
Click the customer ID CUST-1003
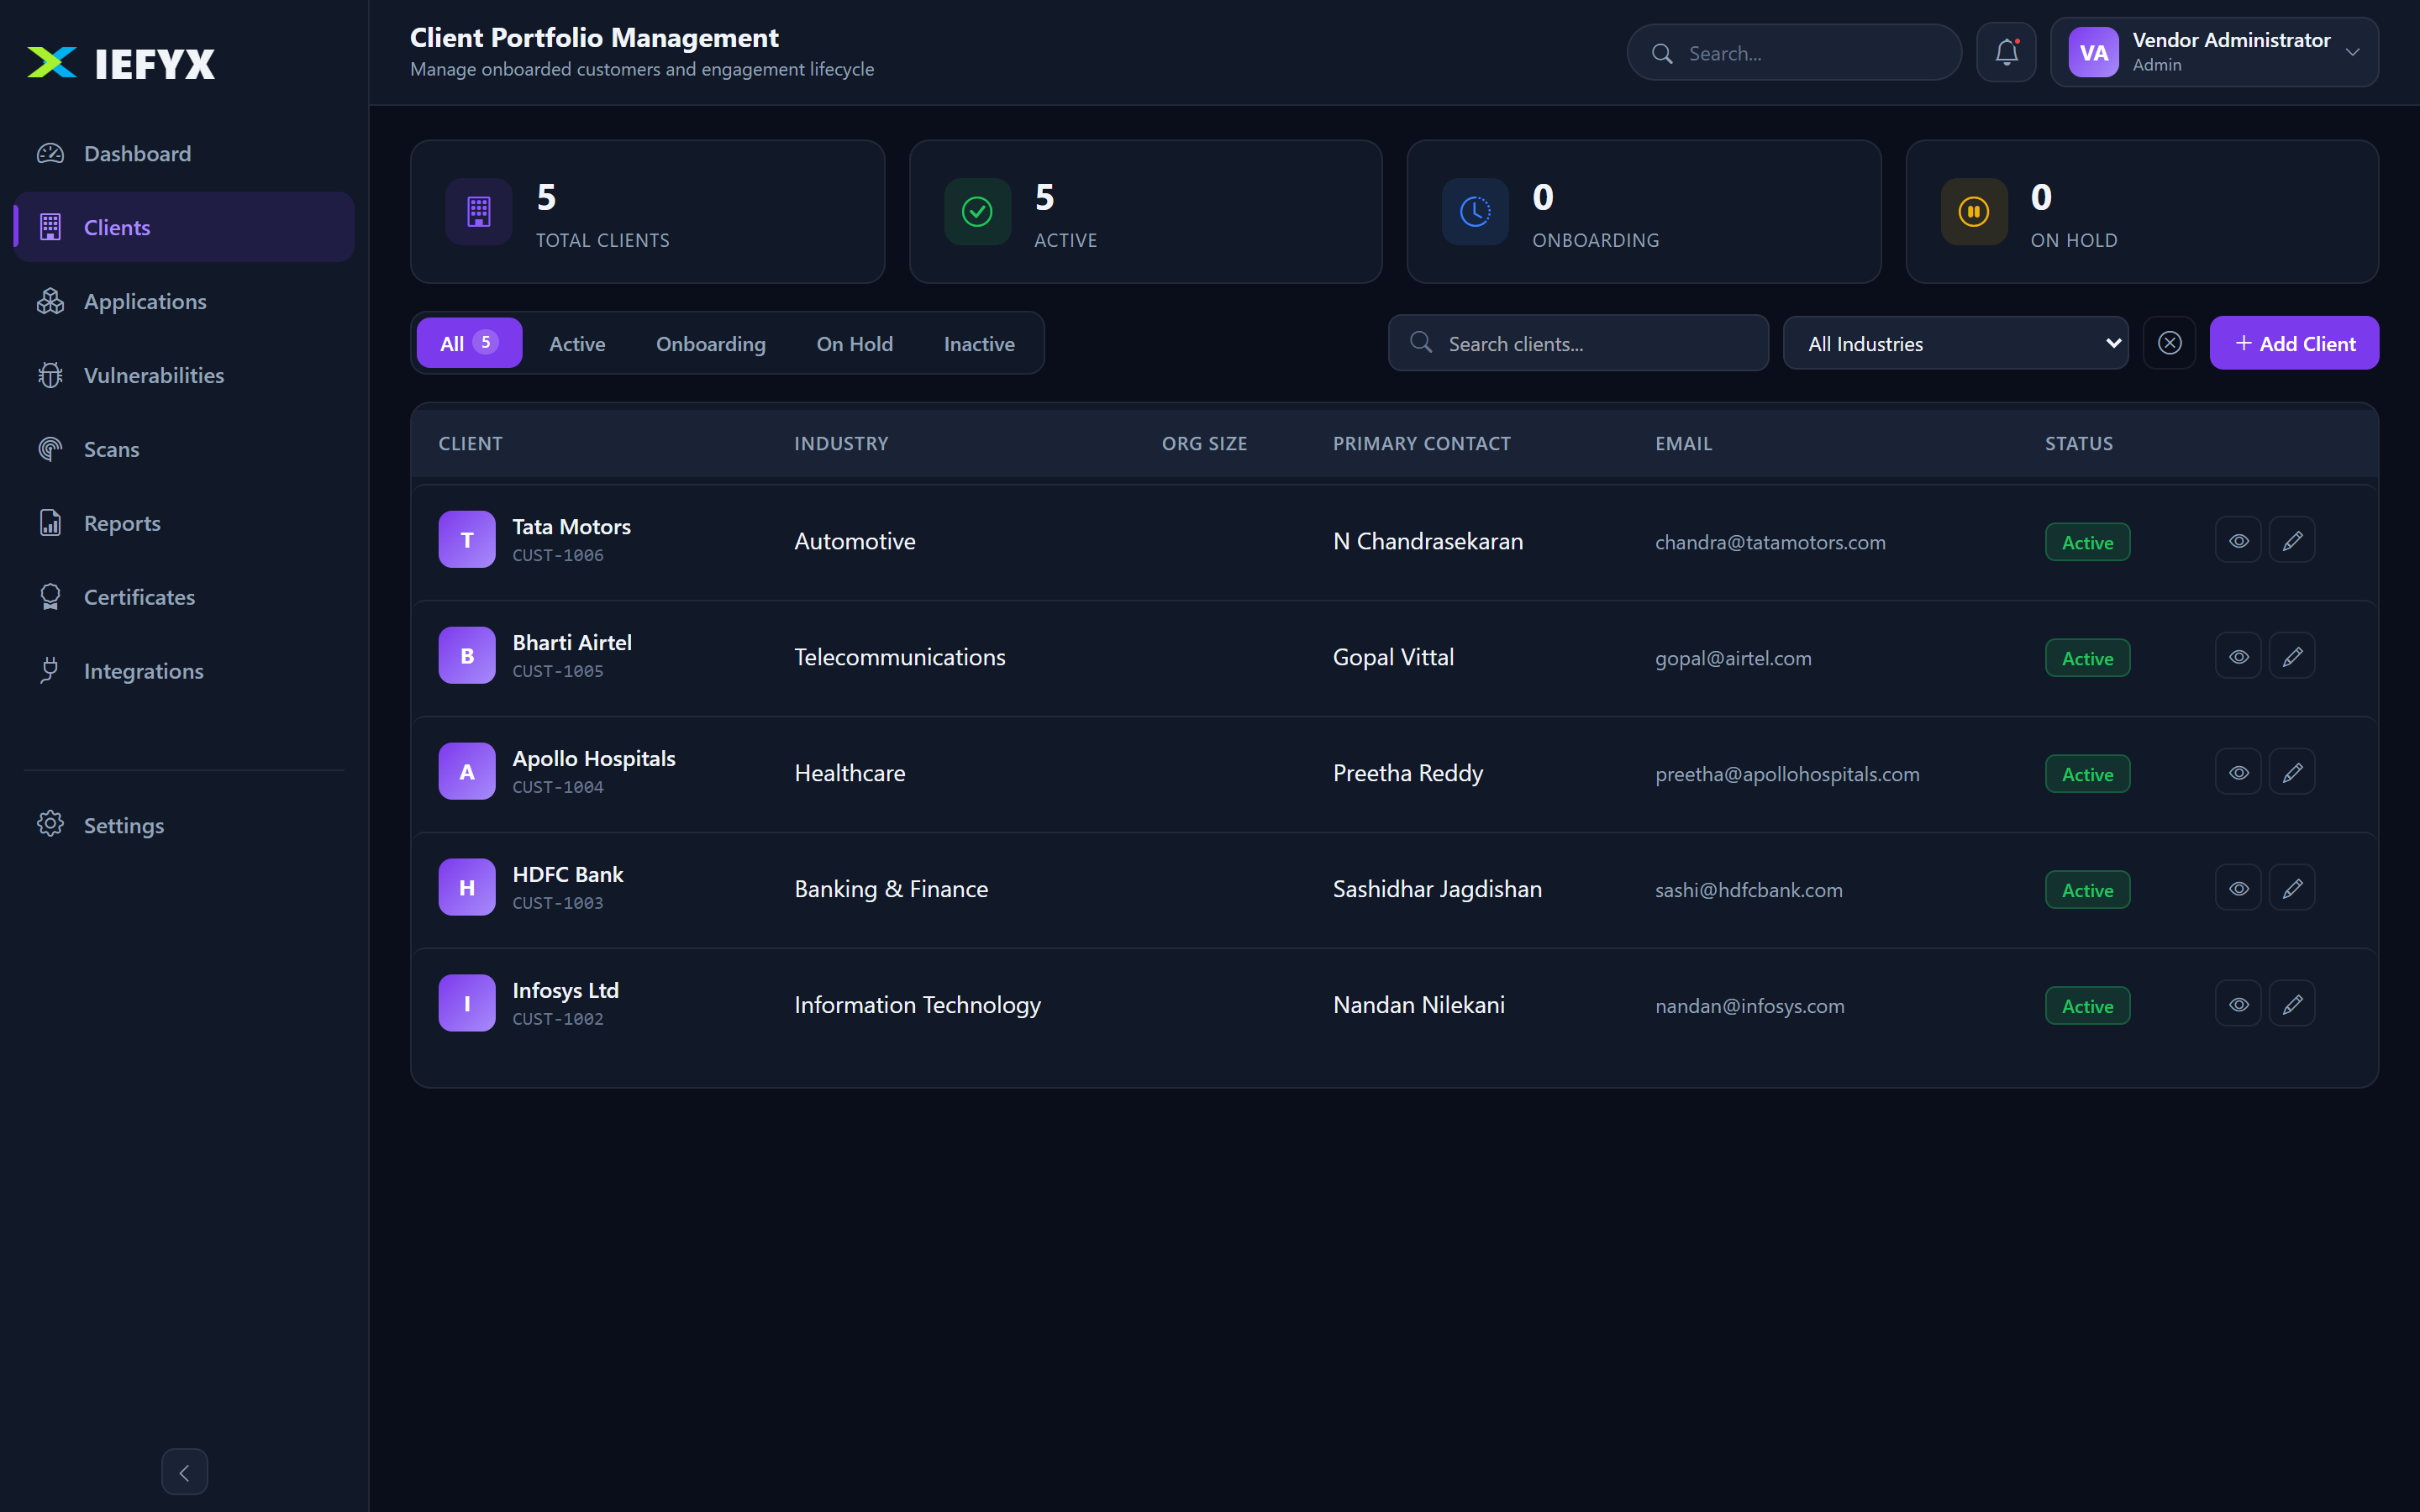click(558, 903)
